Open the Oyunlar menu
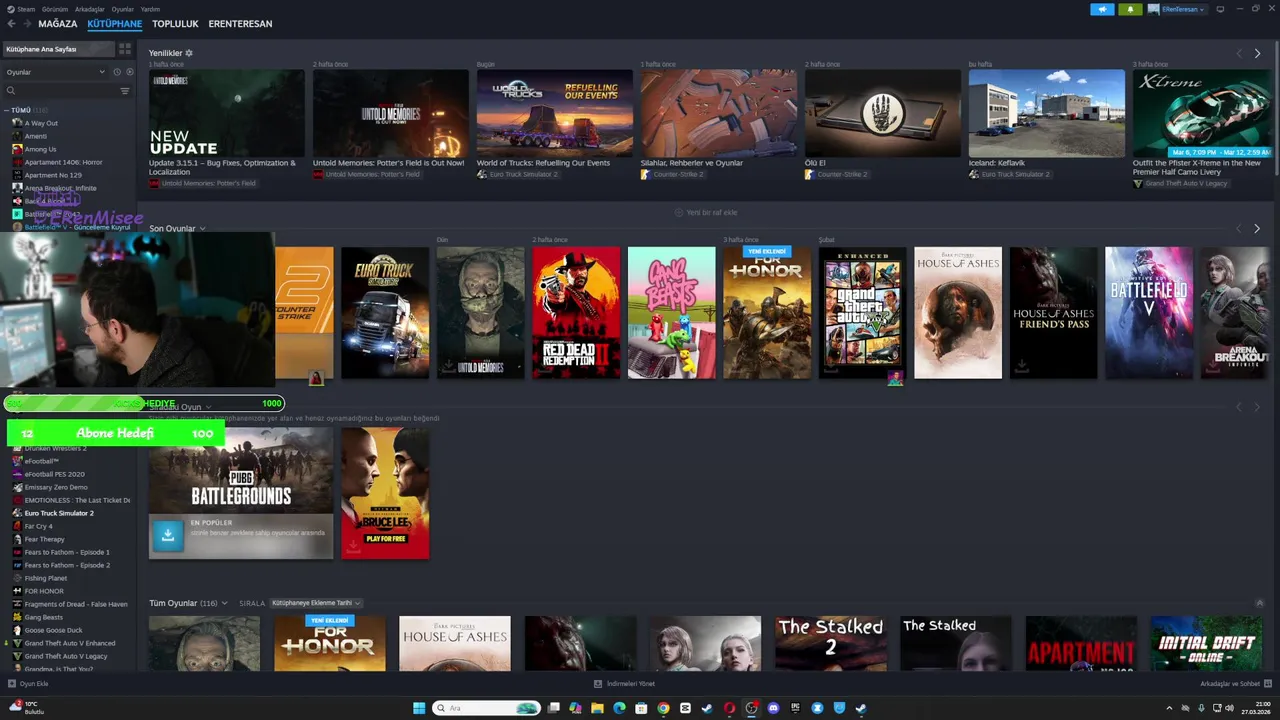1280x720 pixels. click(x=122, y=9)
